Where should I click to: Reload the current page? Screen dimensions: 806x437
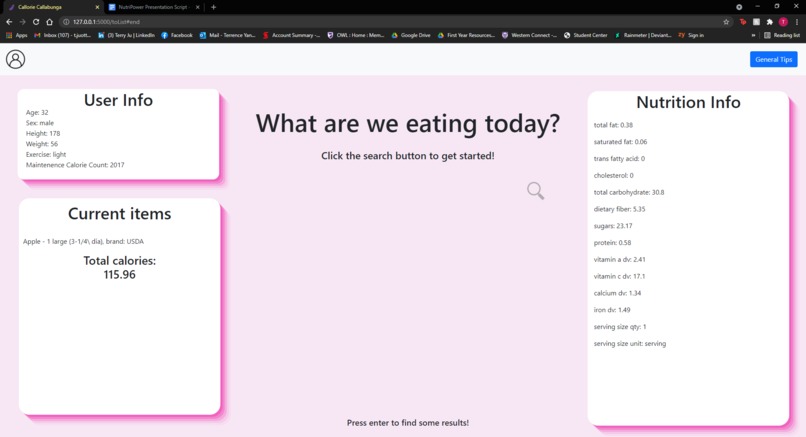[x=35, y=22]
